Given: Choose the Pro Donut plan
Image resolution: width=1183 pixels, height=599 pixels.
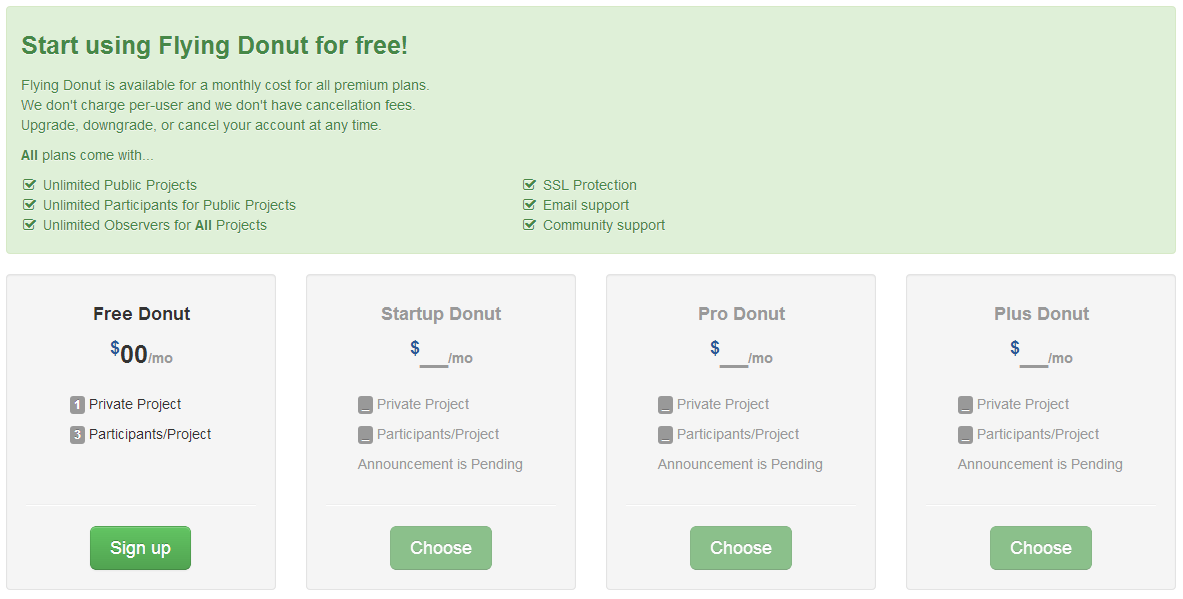Looking at the screenshot, I should (x=740, y=548).
